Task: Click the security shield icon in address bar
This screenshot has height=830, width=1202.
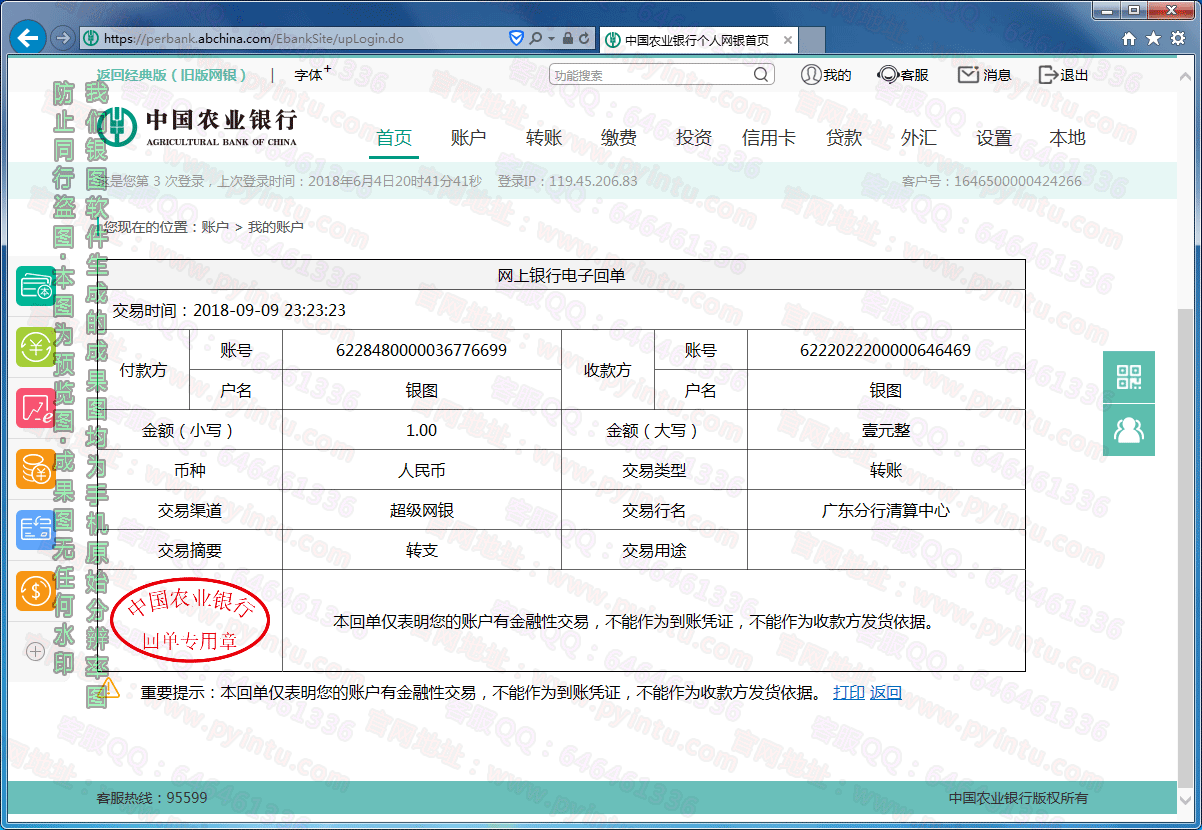Action: [517, 38]
